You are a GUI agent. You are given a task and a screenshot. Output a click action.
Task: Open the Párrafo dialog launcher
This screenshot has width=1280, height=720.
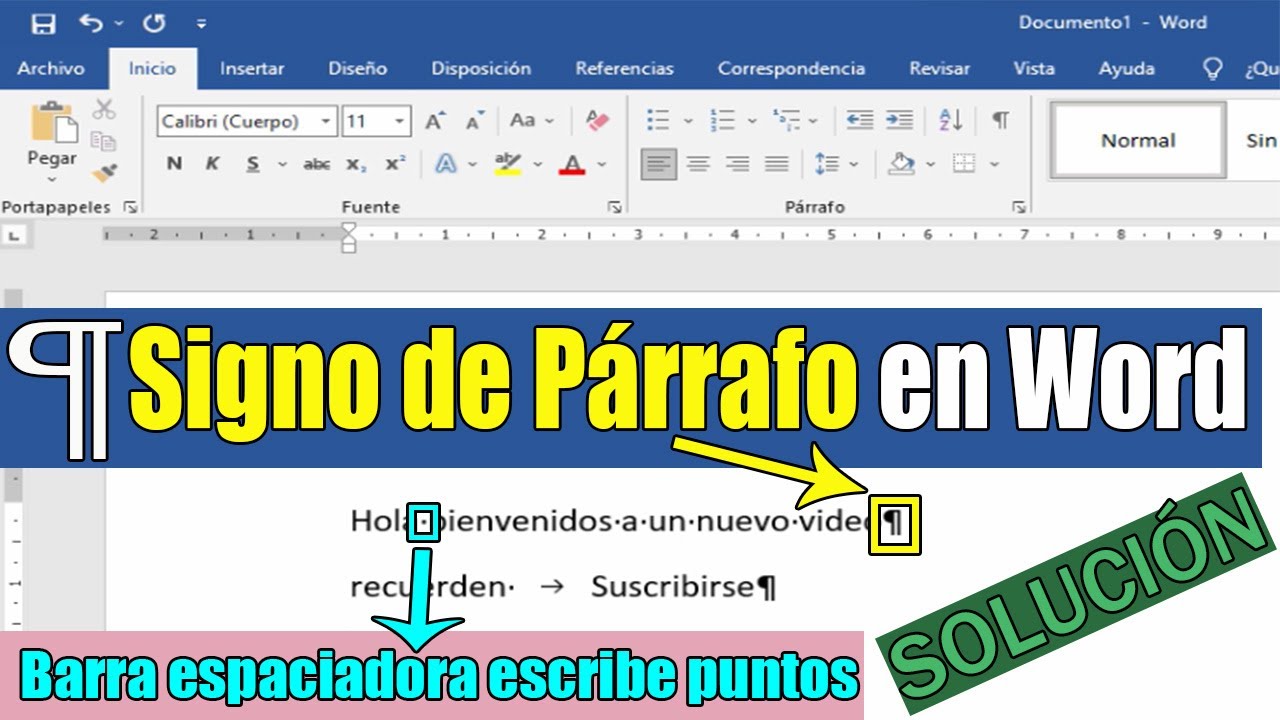(1018, 207)
